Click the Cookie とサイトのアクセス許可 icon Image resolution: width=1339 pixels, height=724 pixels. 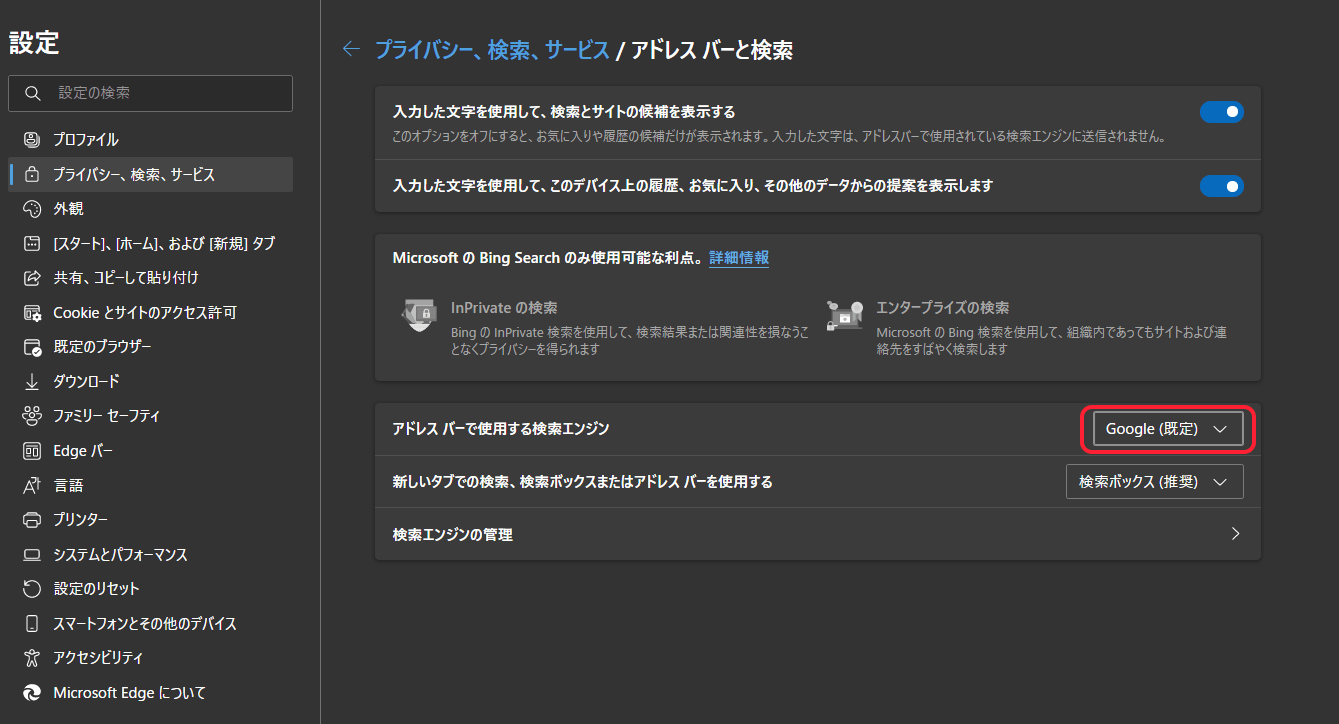32,313
